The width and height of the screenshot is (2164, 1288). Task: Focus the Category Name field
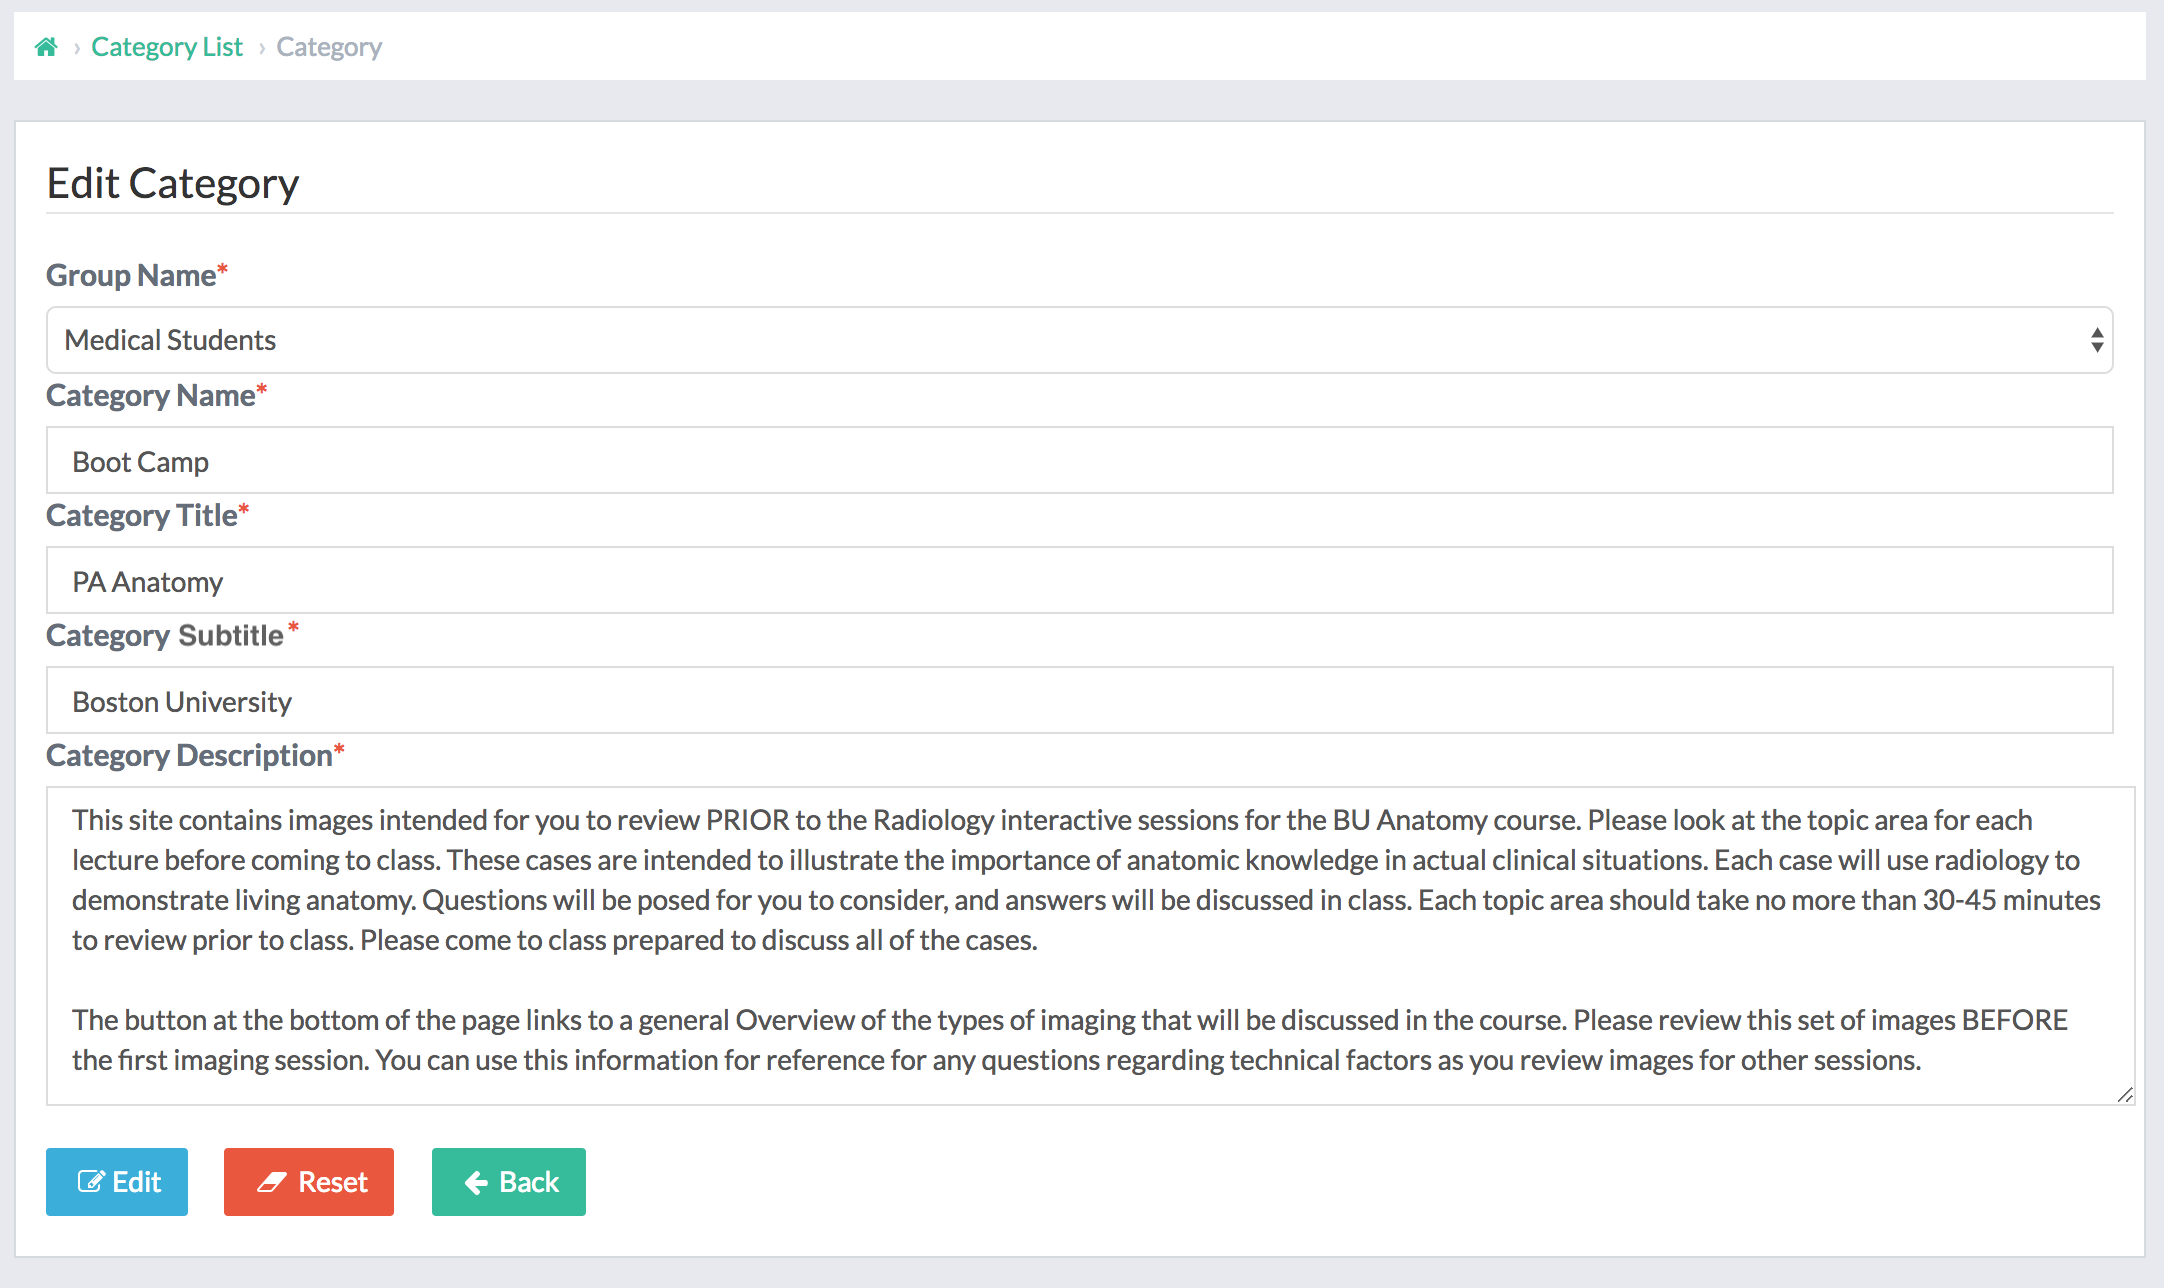(x=1079, y=460)
